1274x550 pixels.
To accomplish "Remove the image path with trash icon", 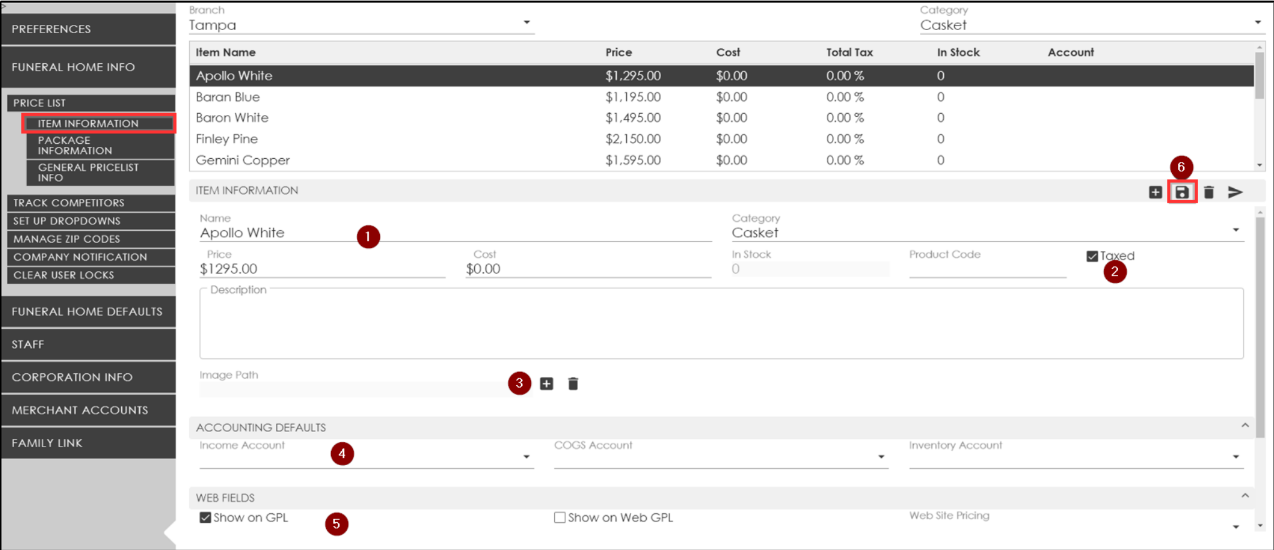I will (573, 384).
